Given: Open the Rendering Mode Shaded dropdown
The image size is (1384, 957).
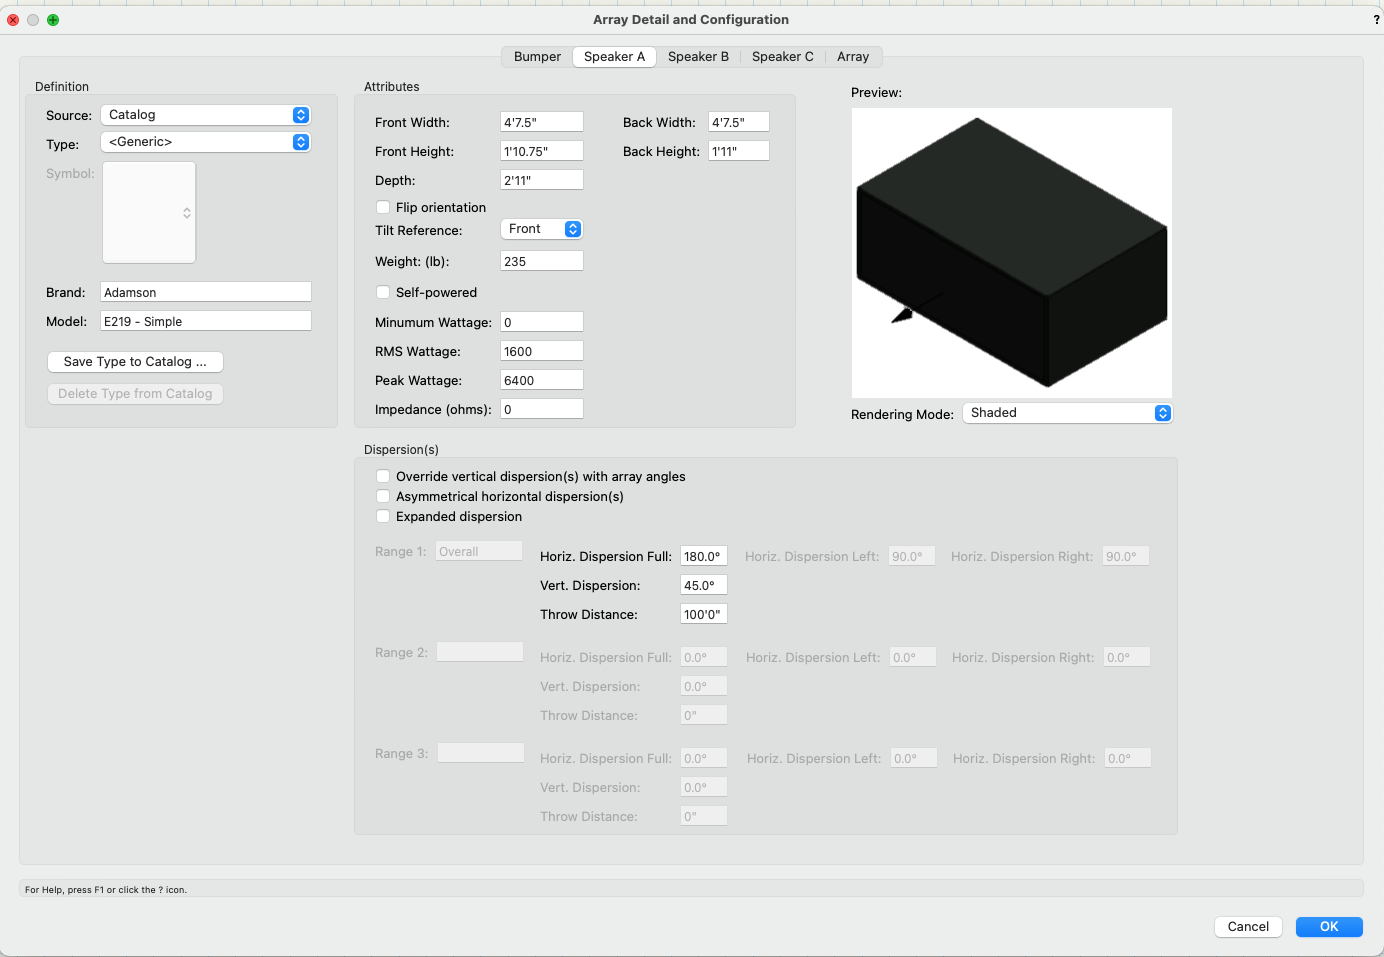Looking at the screenshot, I should (1066, 413).
